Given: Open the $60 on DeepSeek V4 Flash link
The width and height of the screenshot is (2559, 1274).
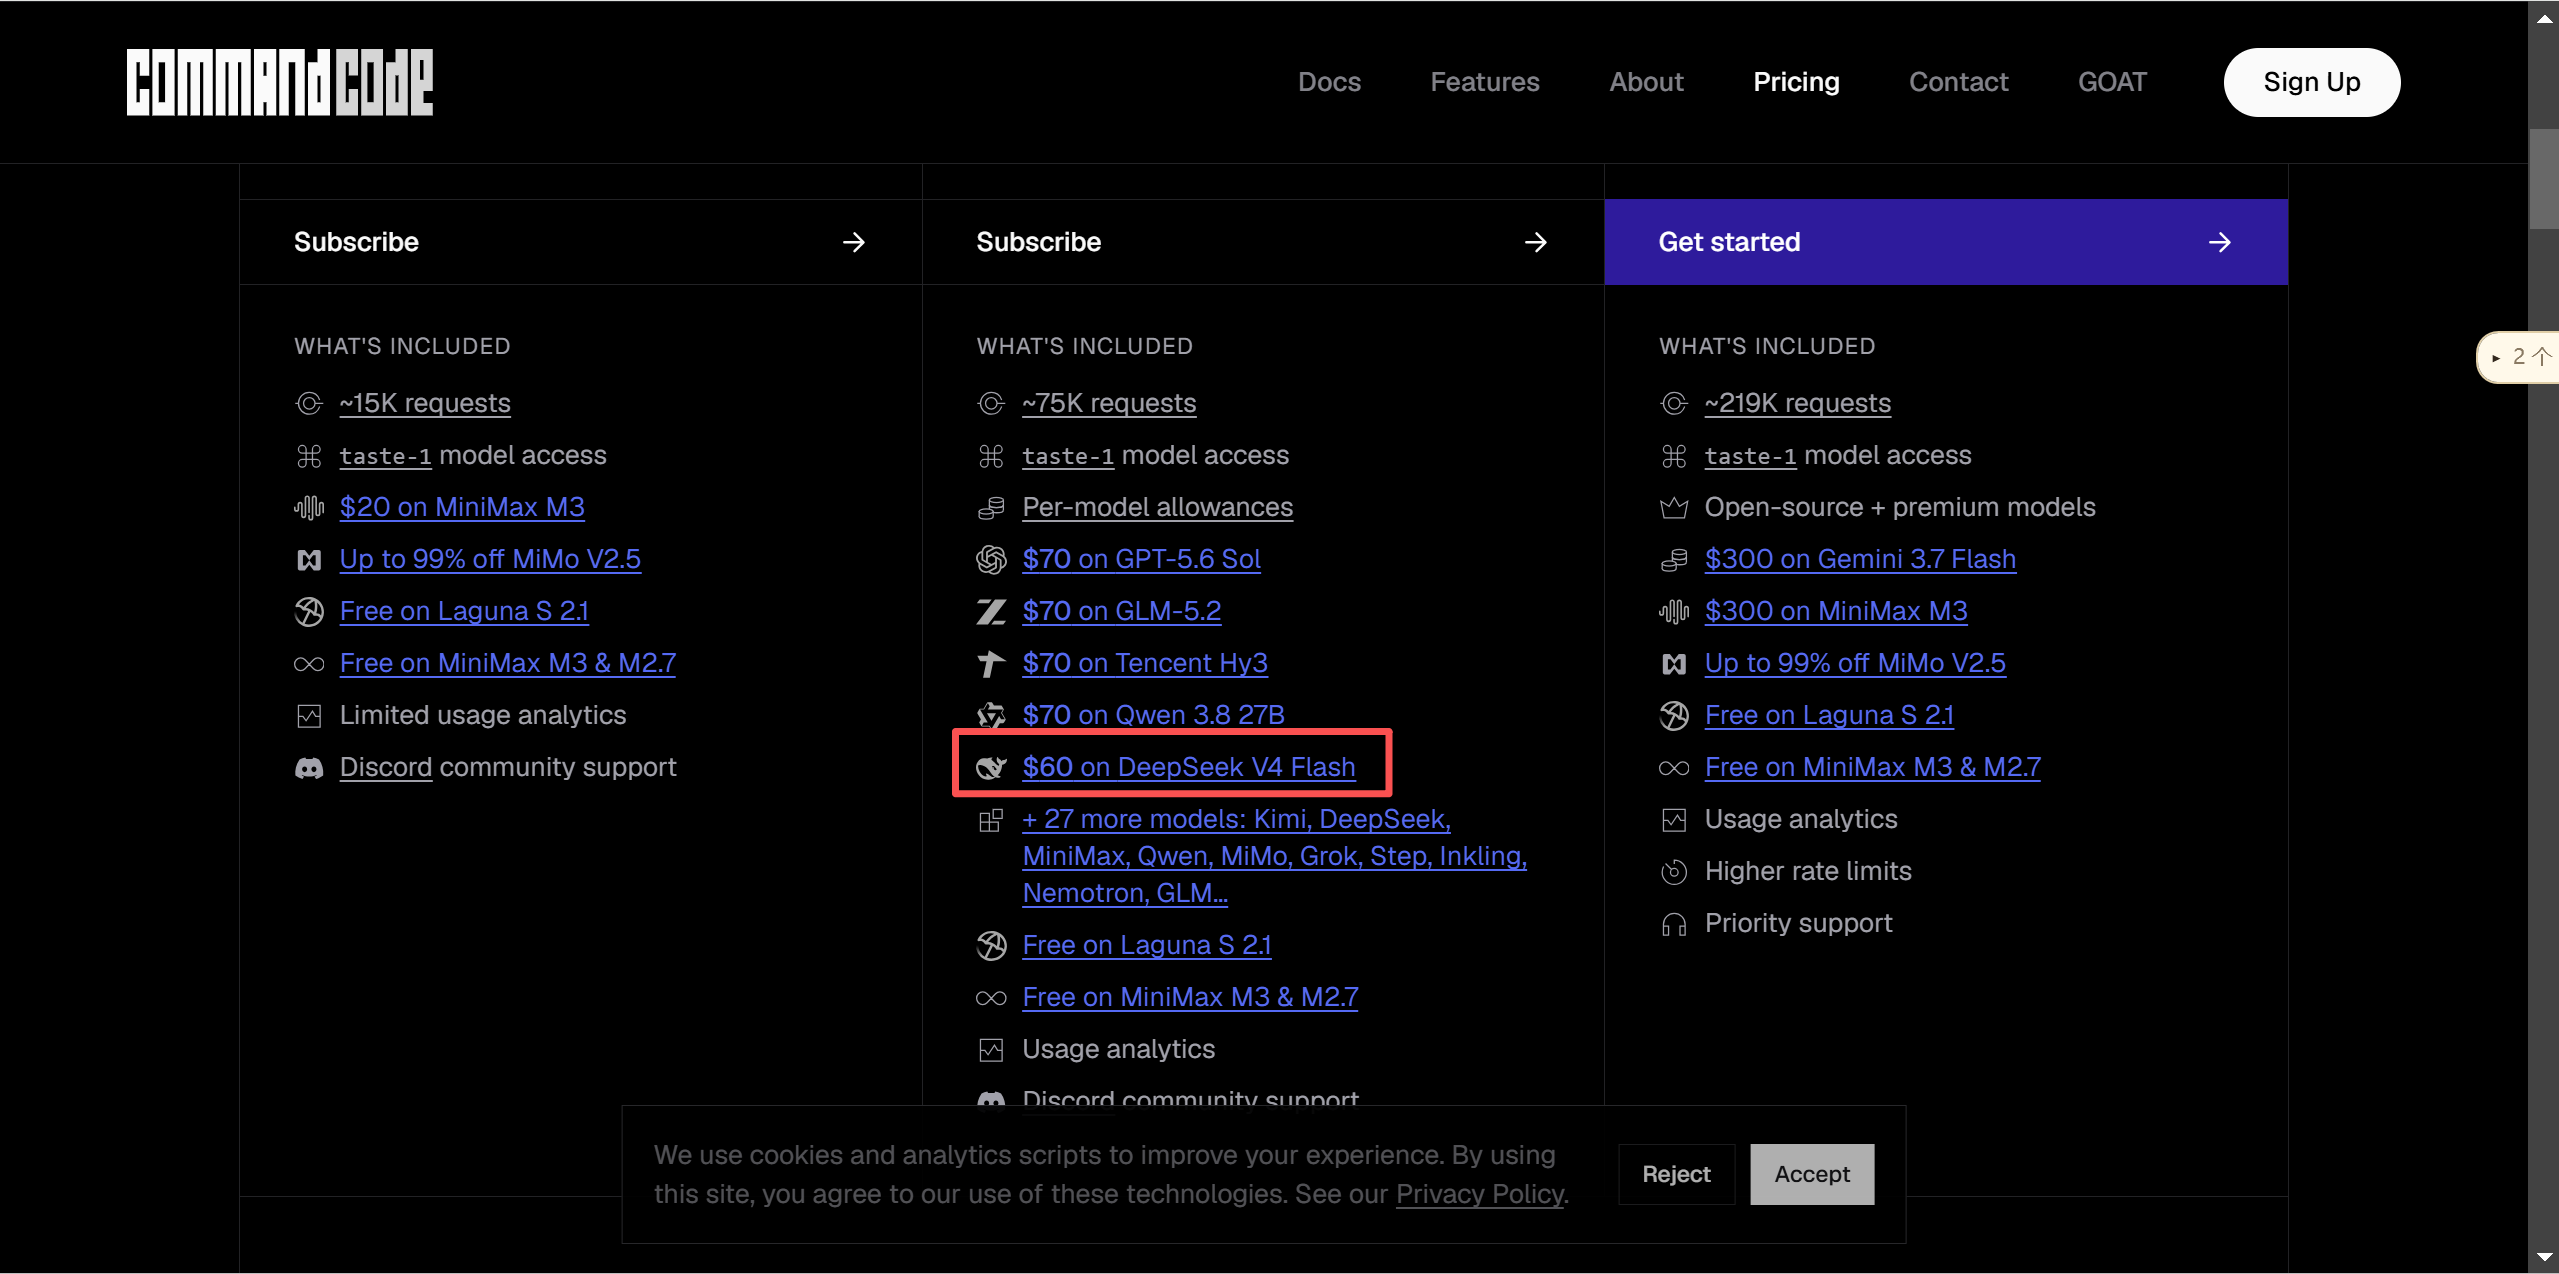Looking at the screenshot, I should click(1189, 768).
